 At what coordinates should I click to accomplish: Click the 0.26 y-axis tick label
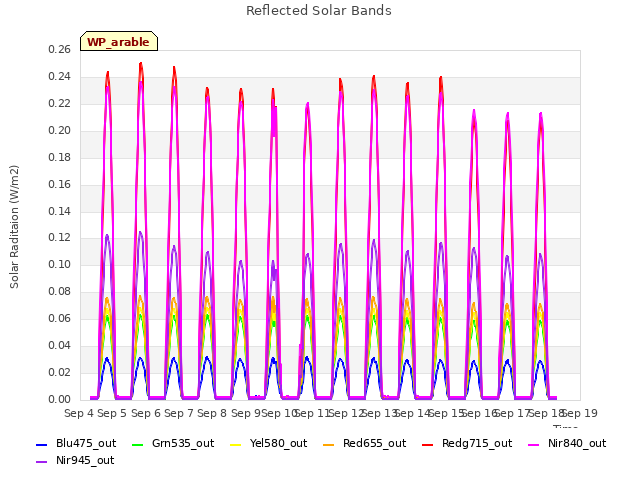click(x=59, y=49)
